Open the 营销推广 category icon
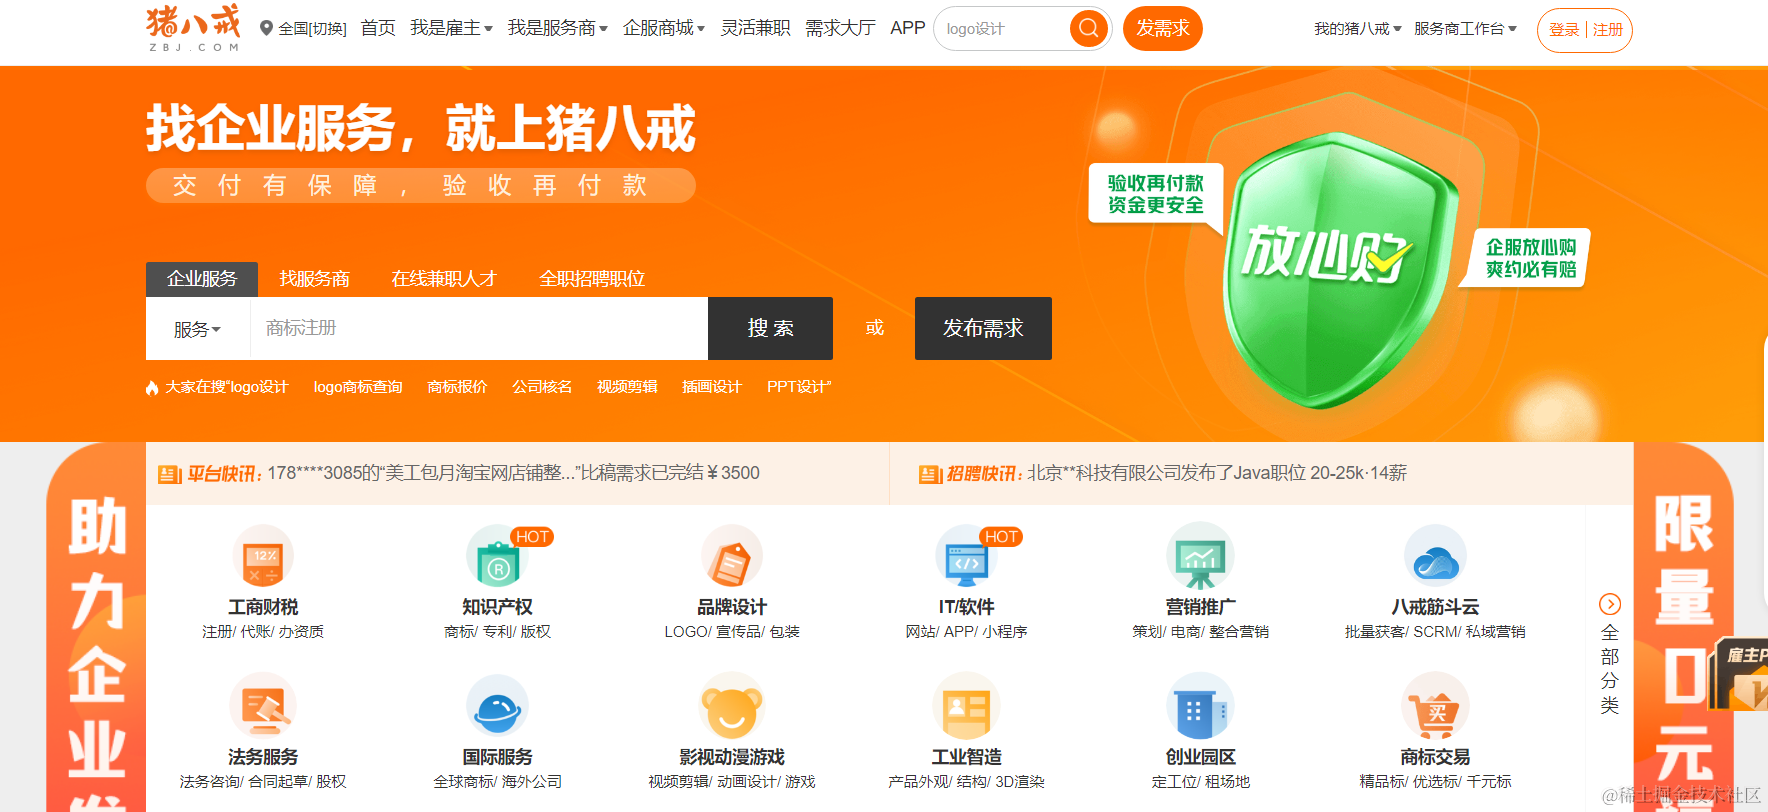The height and width of the screenshot is (812, 1768). pos(1200,556)
